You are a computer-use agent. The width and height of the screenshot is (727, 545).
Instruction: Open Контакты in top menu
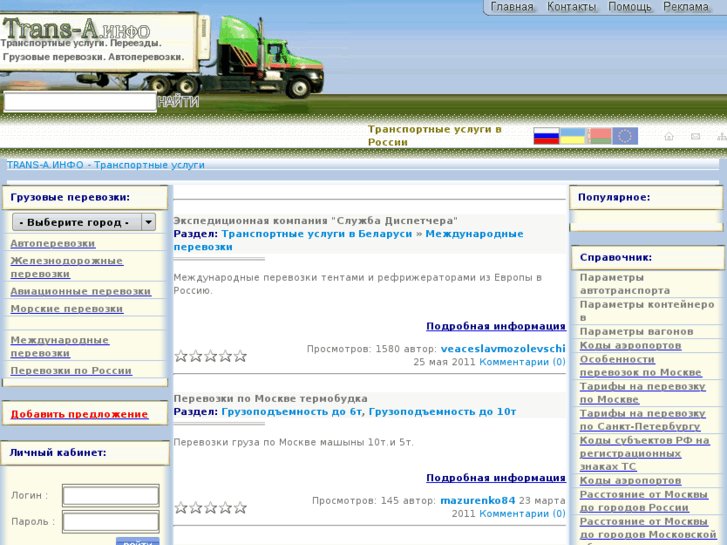(571, 7)
